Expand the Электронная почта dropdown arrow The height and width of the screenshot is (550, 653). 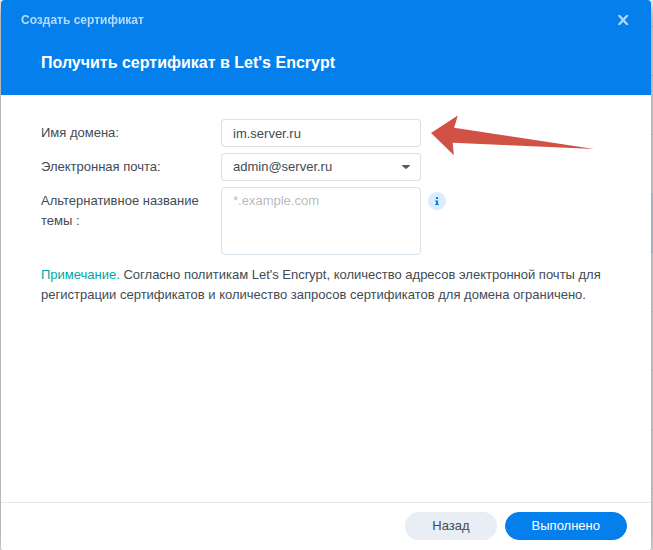coord(406,167)
